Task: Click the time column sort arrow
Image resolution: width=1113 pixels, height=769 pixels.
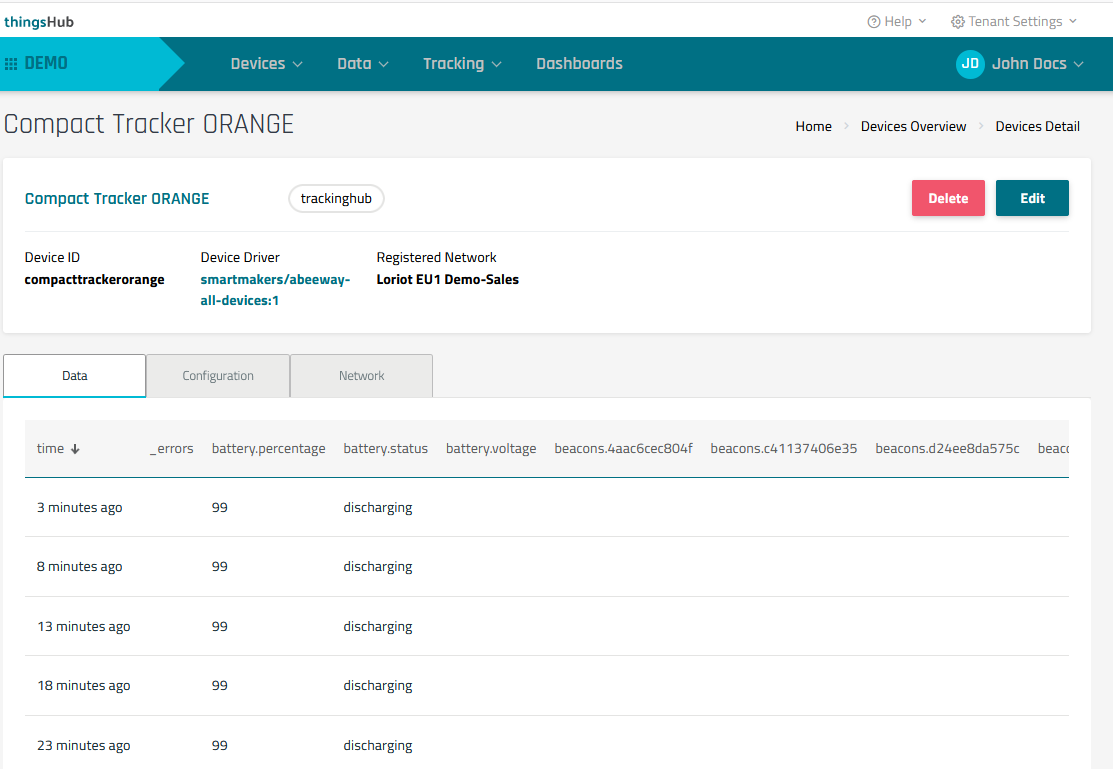Action: pyautogui.click(x=75, y=449)
